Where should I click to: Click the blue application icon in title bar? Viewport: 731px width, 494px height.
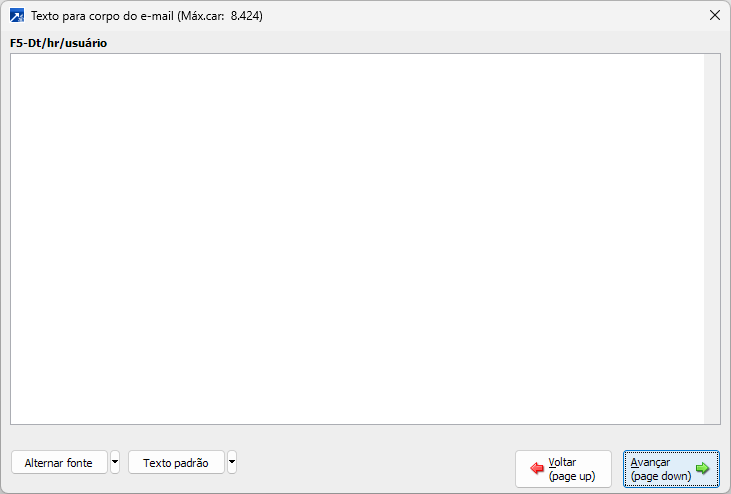(x=17, y=15)
